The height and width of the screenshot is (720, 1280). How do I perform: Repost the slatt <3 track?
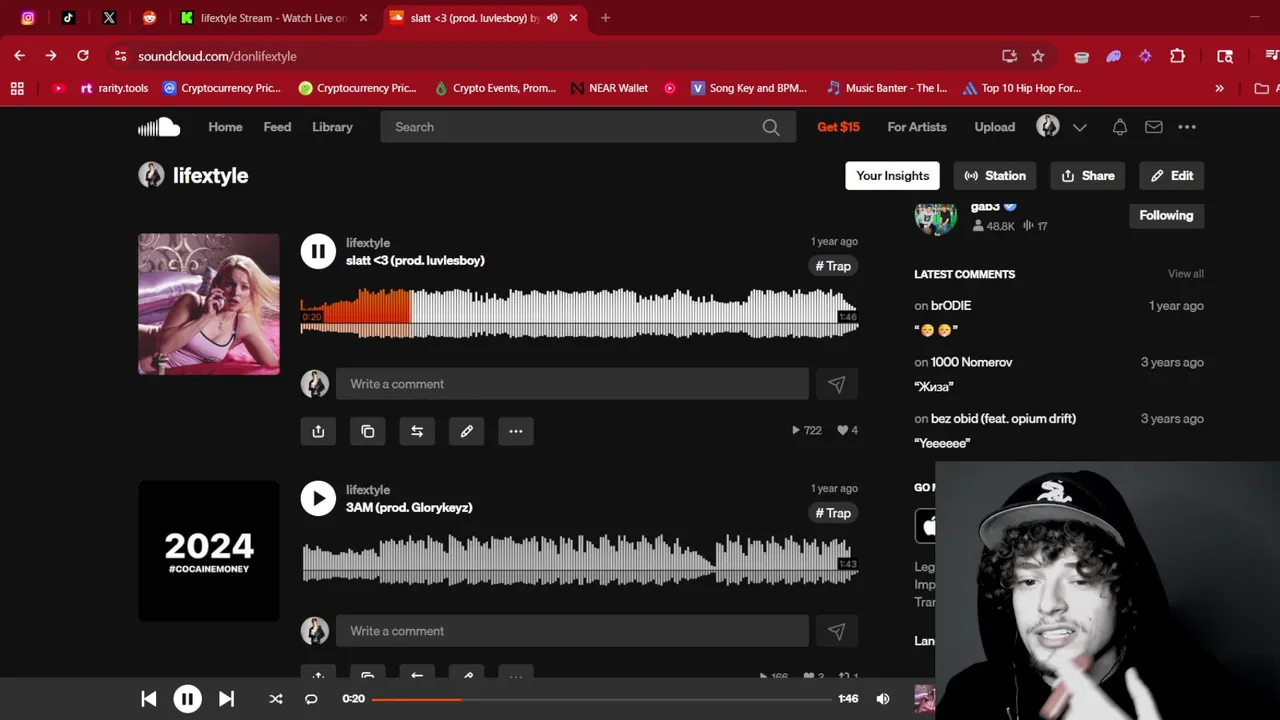click(417, 431)
